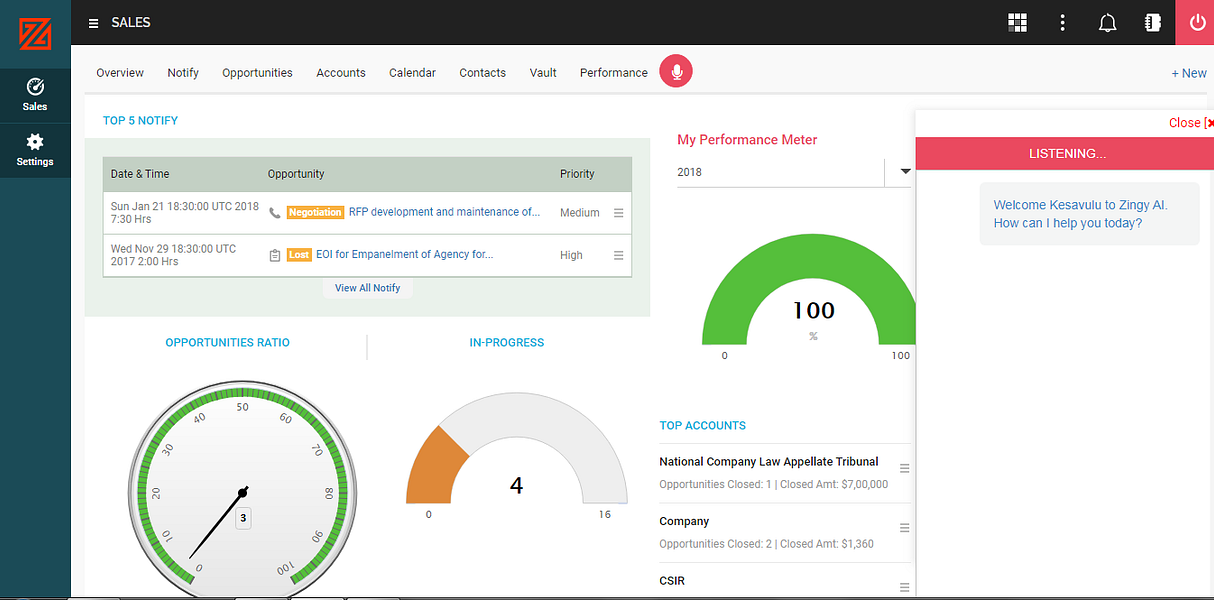The height and width of the screenshot is (600, 1214).
Task: Click clipboard icon in Lost row
Action: [275, 255]
